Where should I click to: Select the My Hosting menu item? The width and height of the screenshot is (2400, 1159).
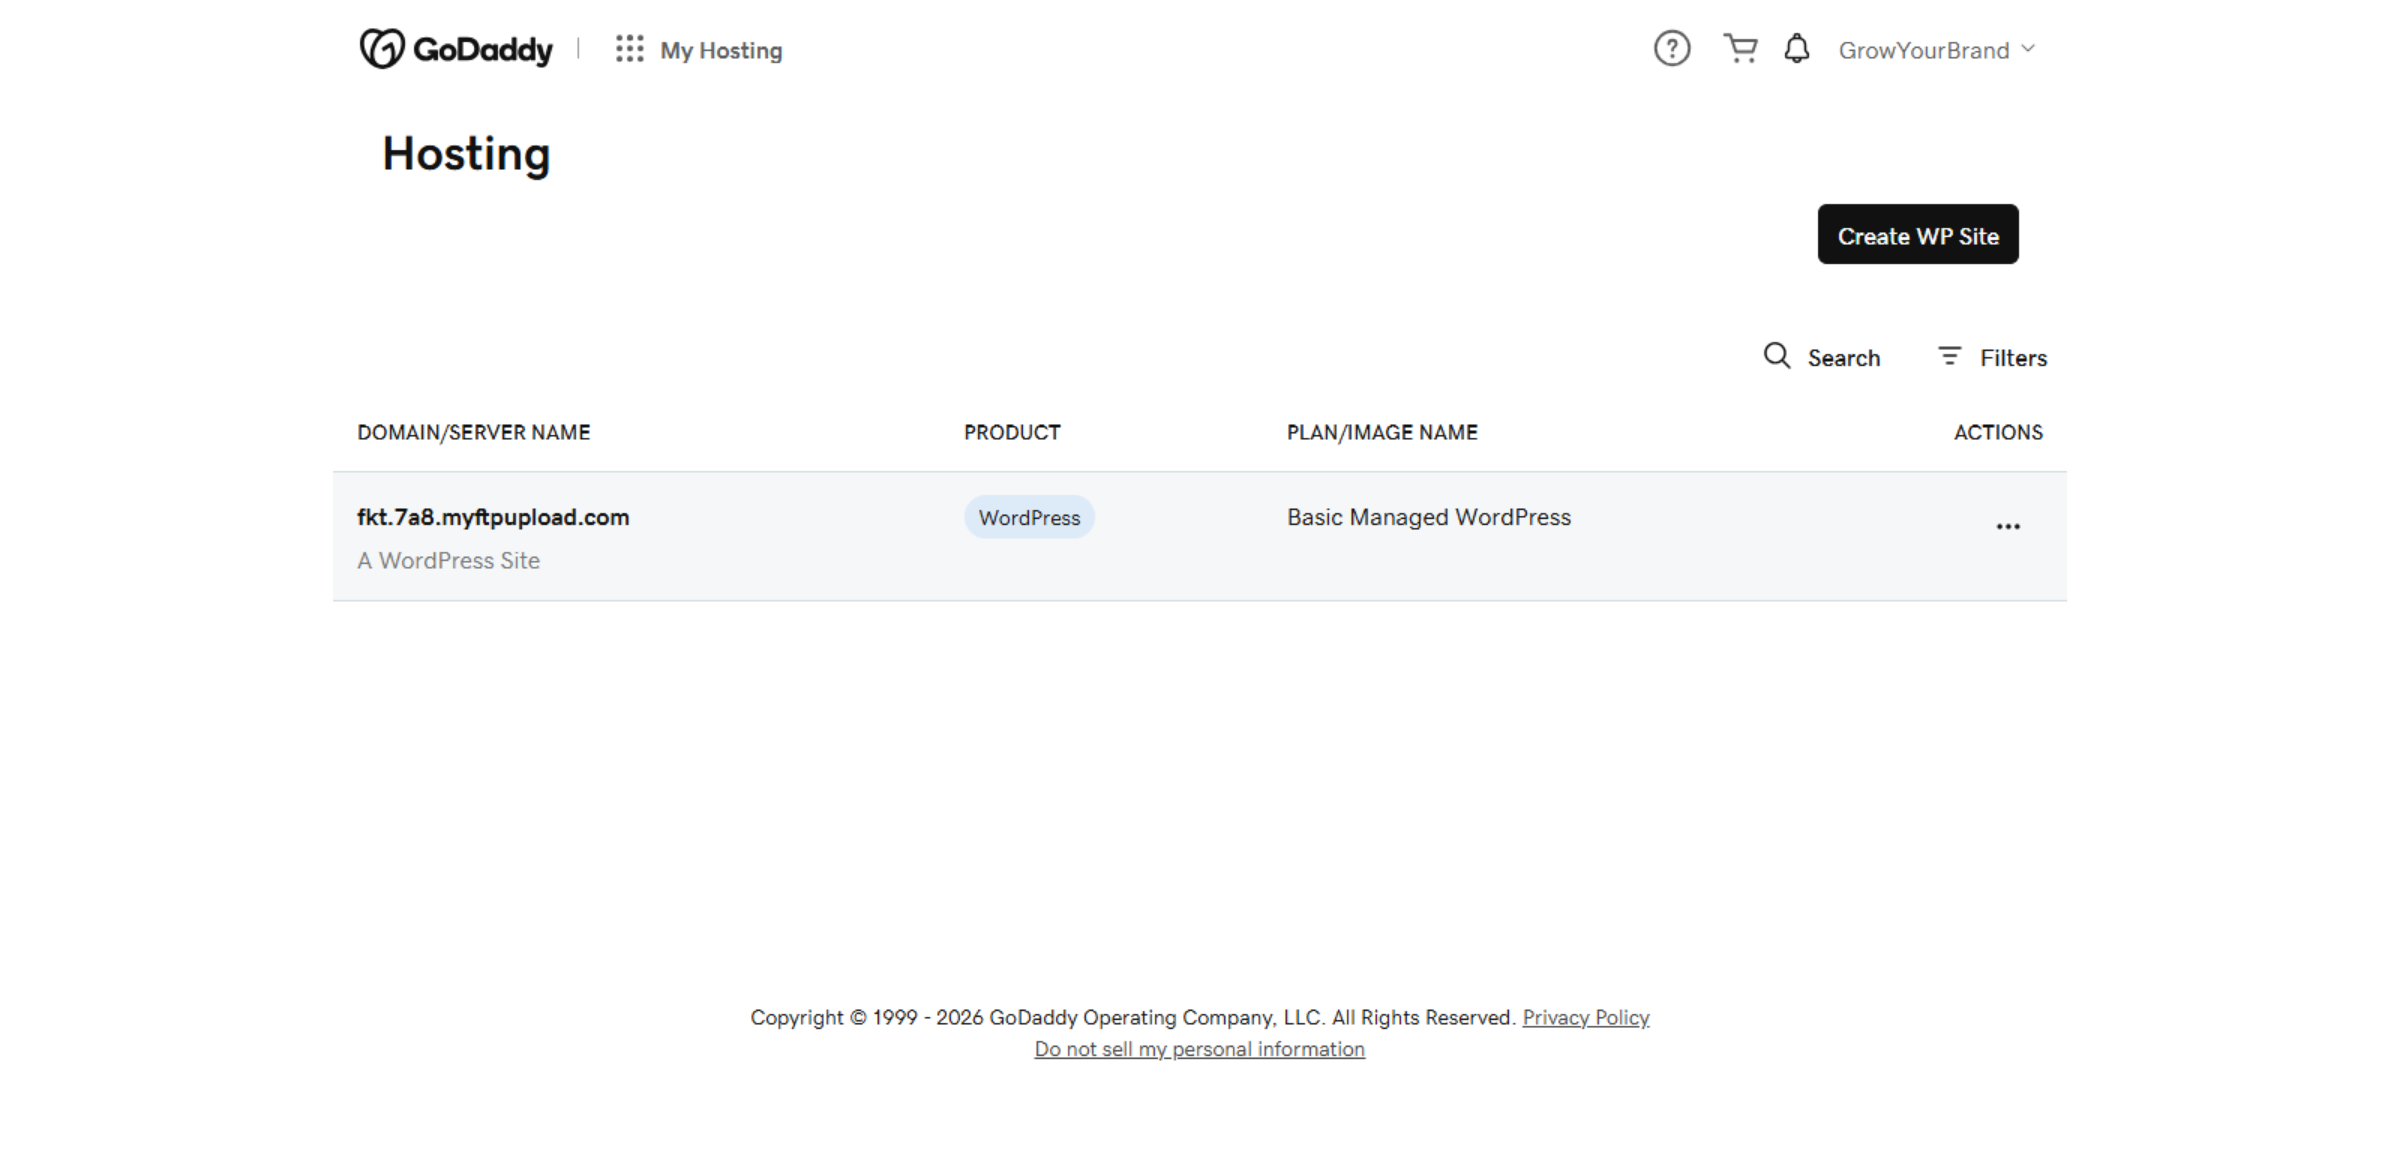[x=721, y=49]
